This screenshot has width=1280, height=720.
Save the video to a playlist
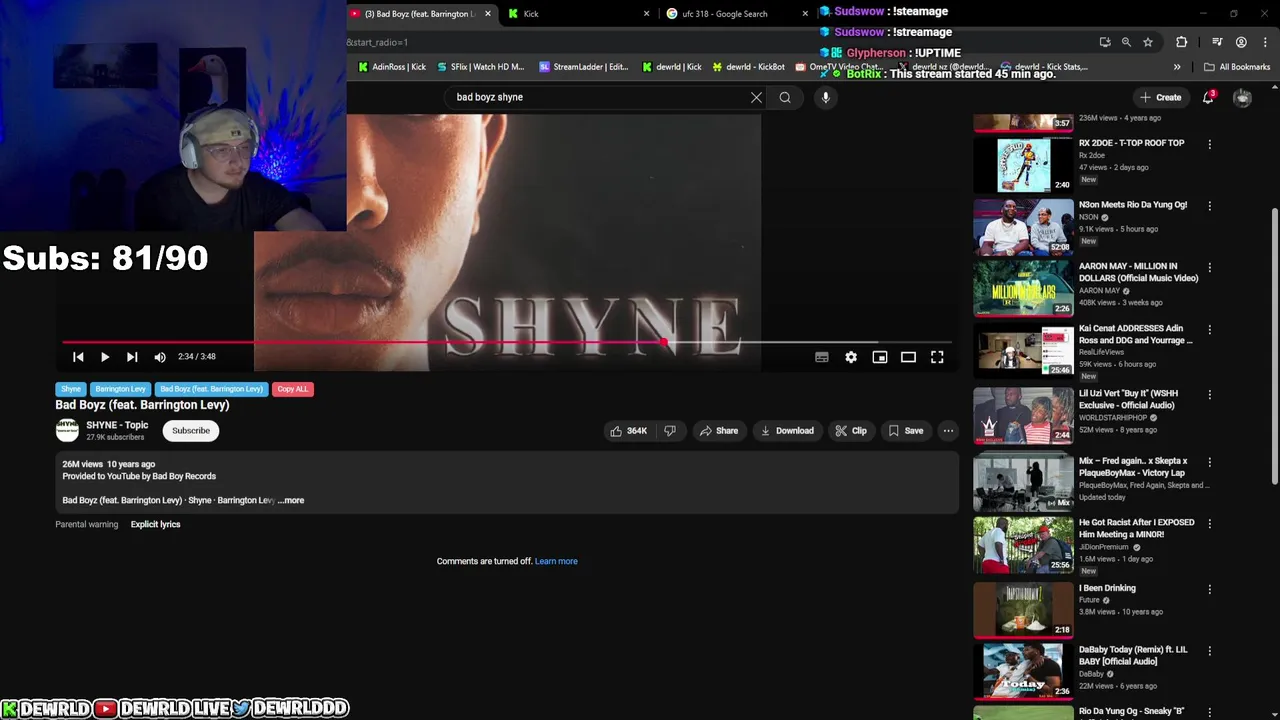(906, 431)
